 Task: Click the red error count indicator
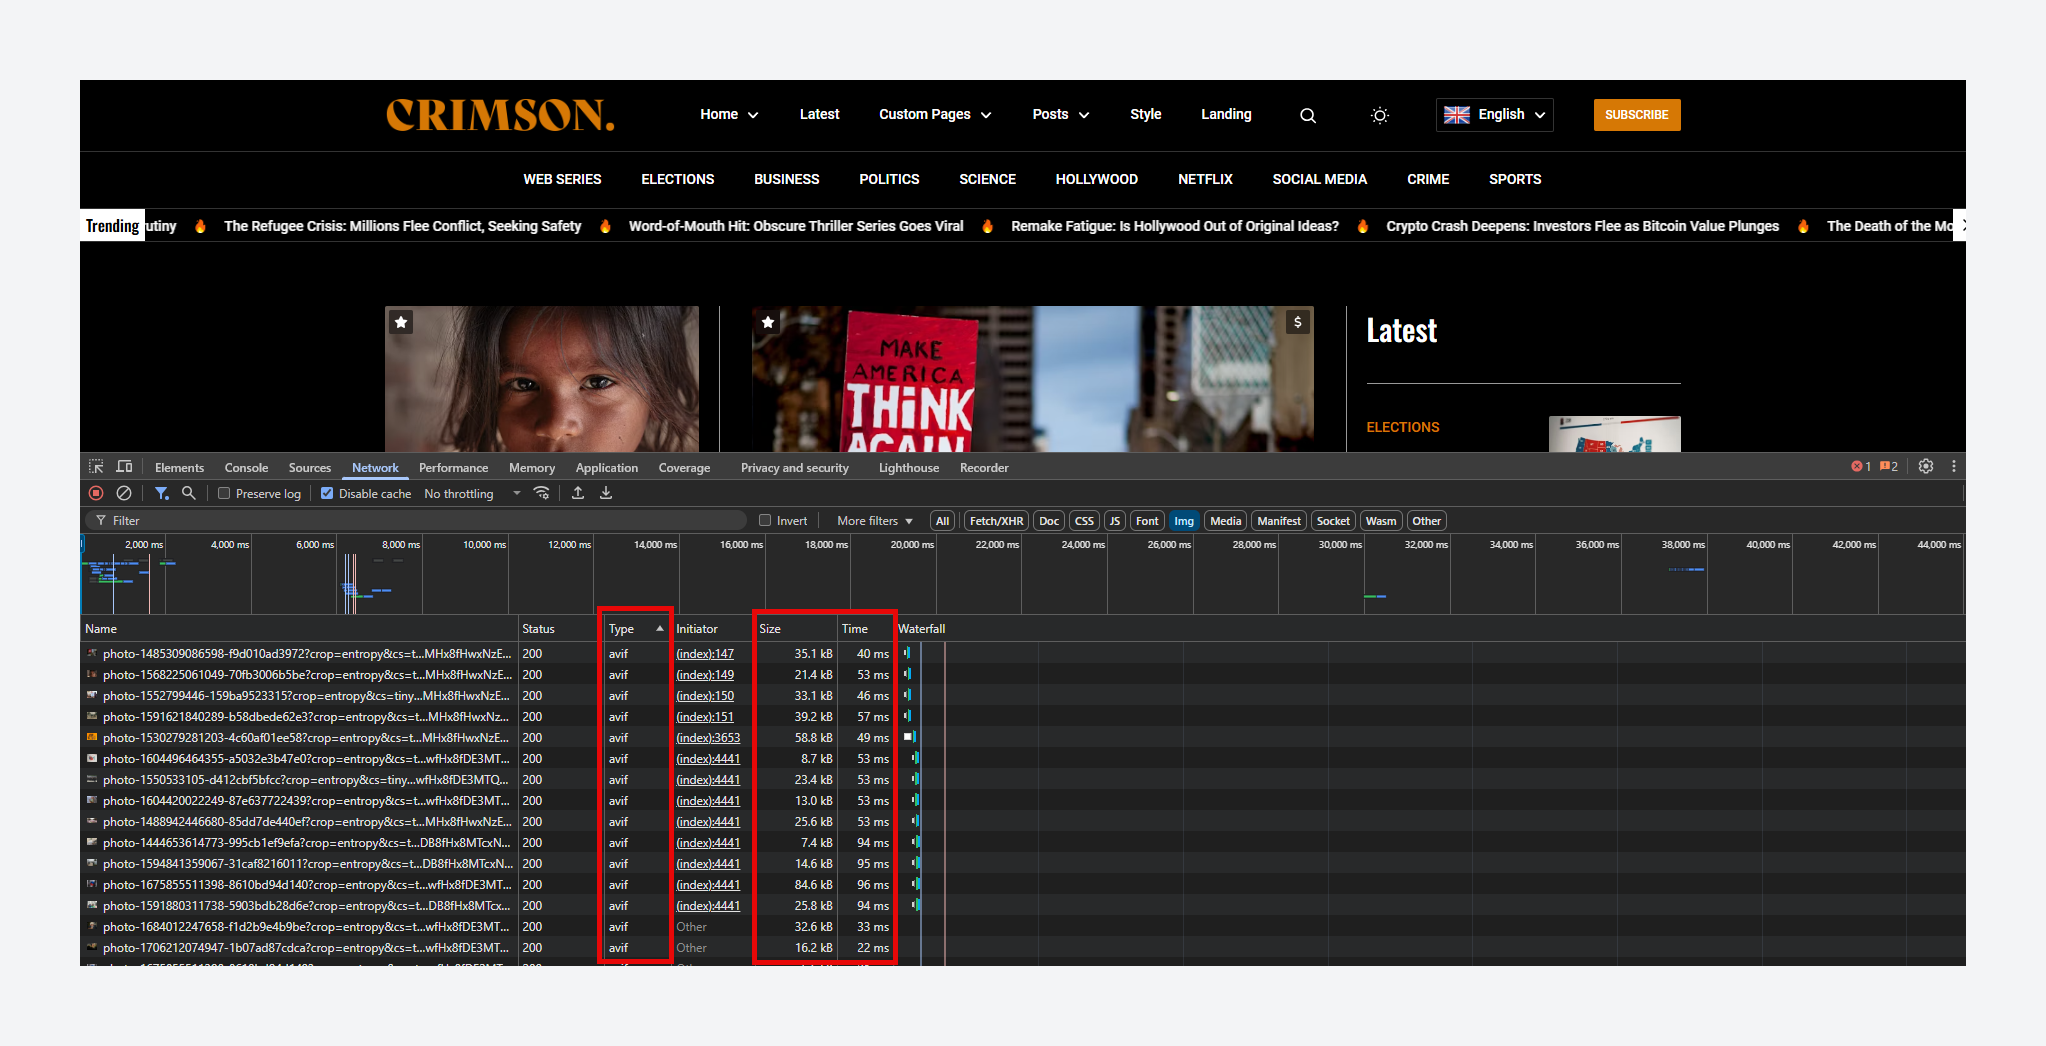coord(1861,466)
